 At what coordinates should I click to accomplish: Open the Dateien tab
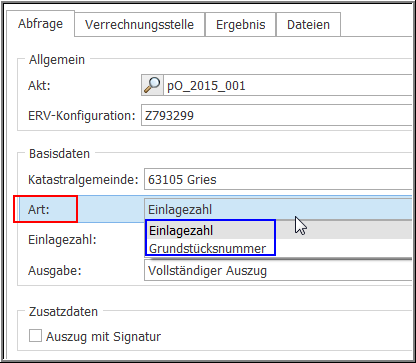click(308, 25)
